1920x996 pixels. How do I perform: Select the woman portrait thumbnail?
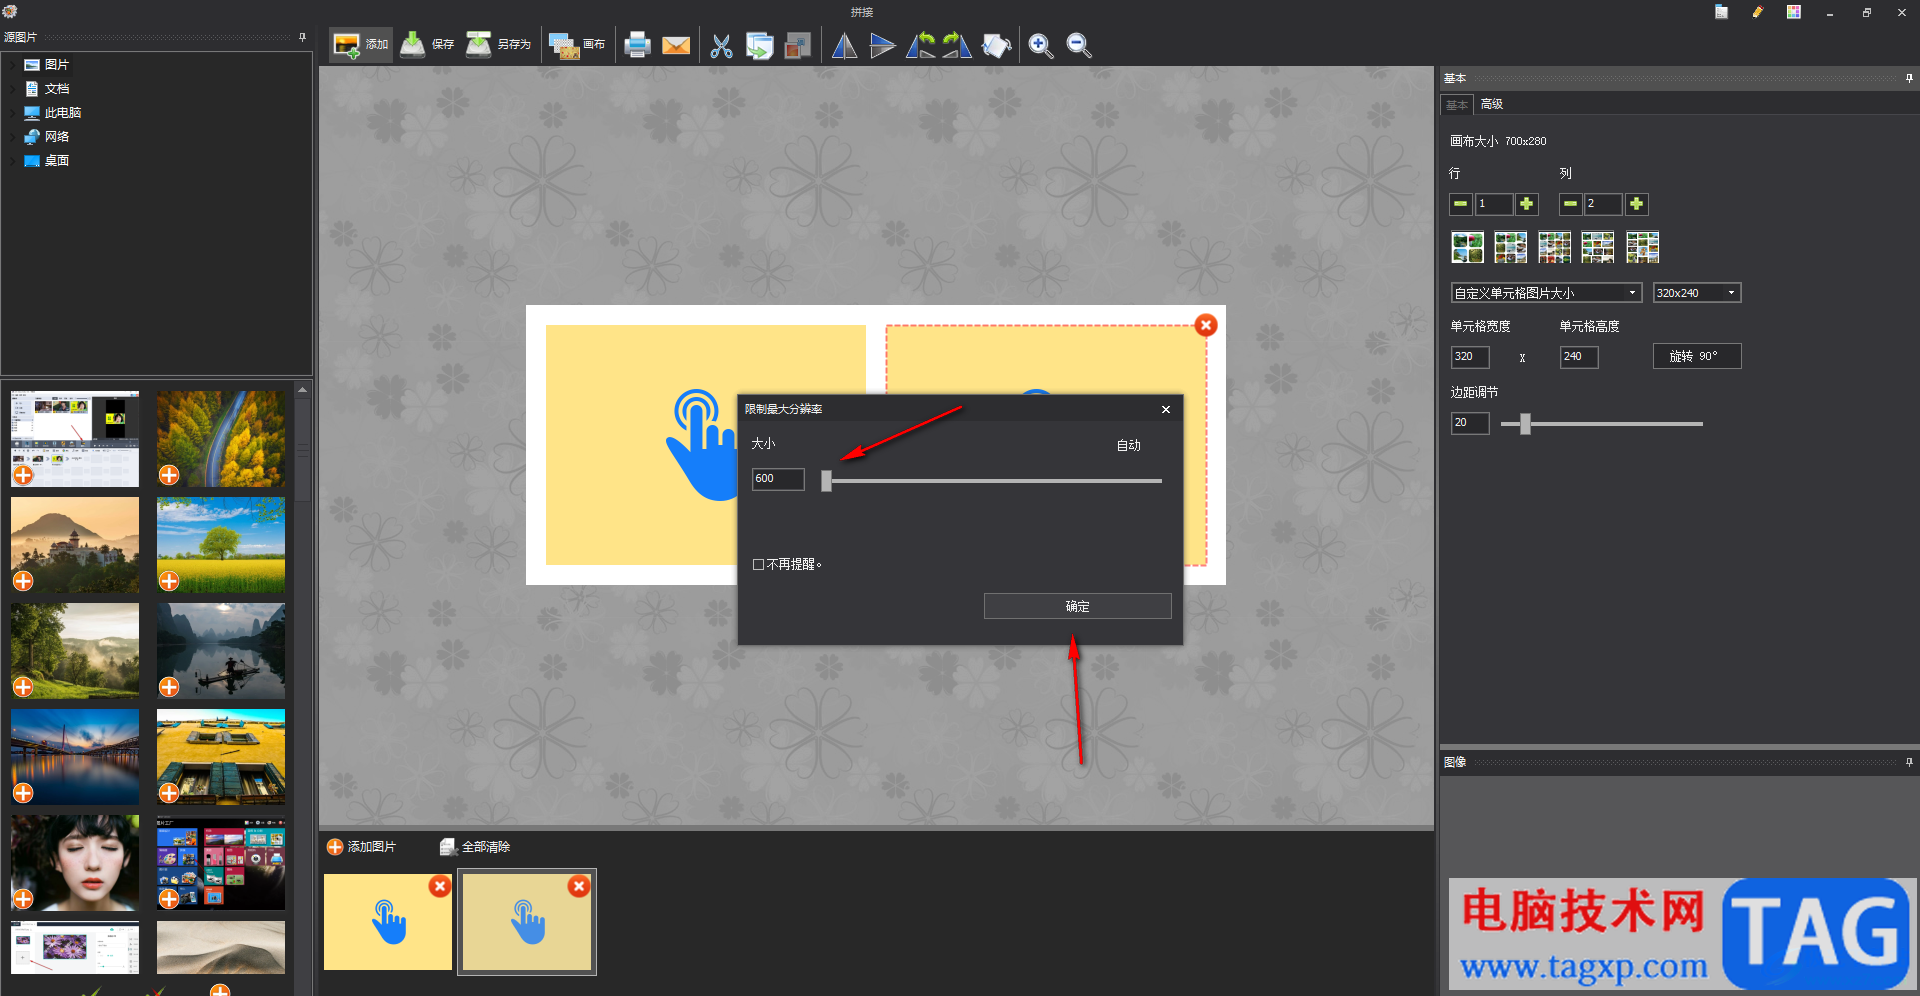point(75,863)
